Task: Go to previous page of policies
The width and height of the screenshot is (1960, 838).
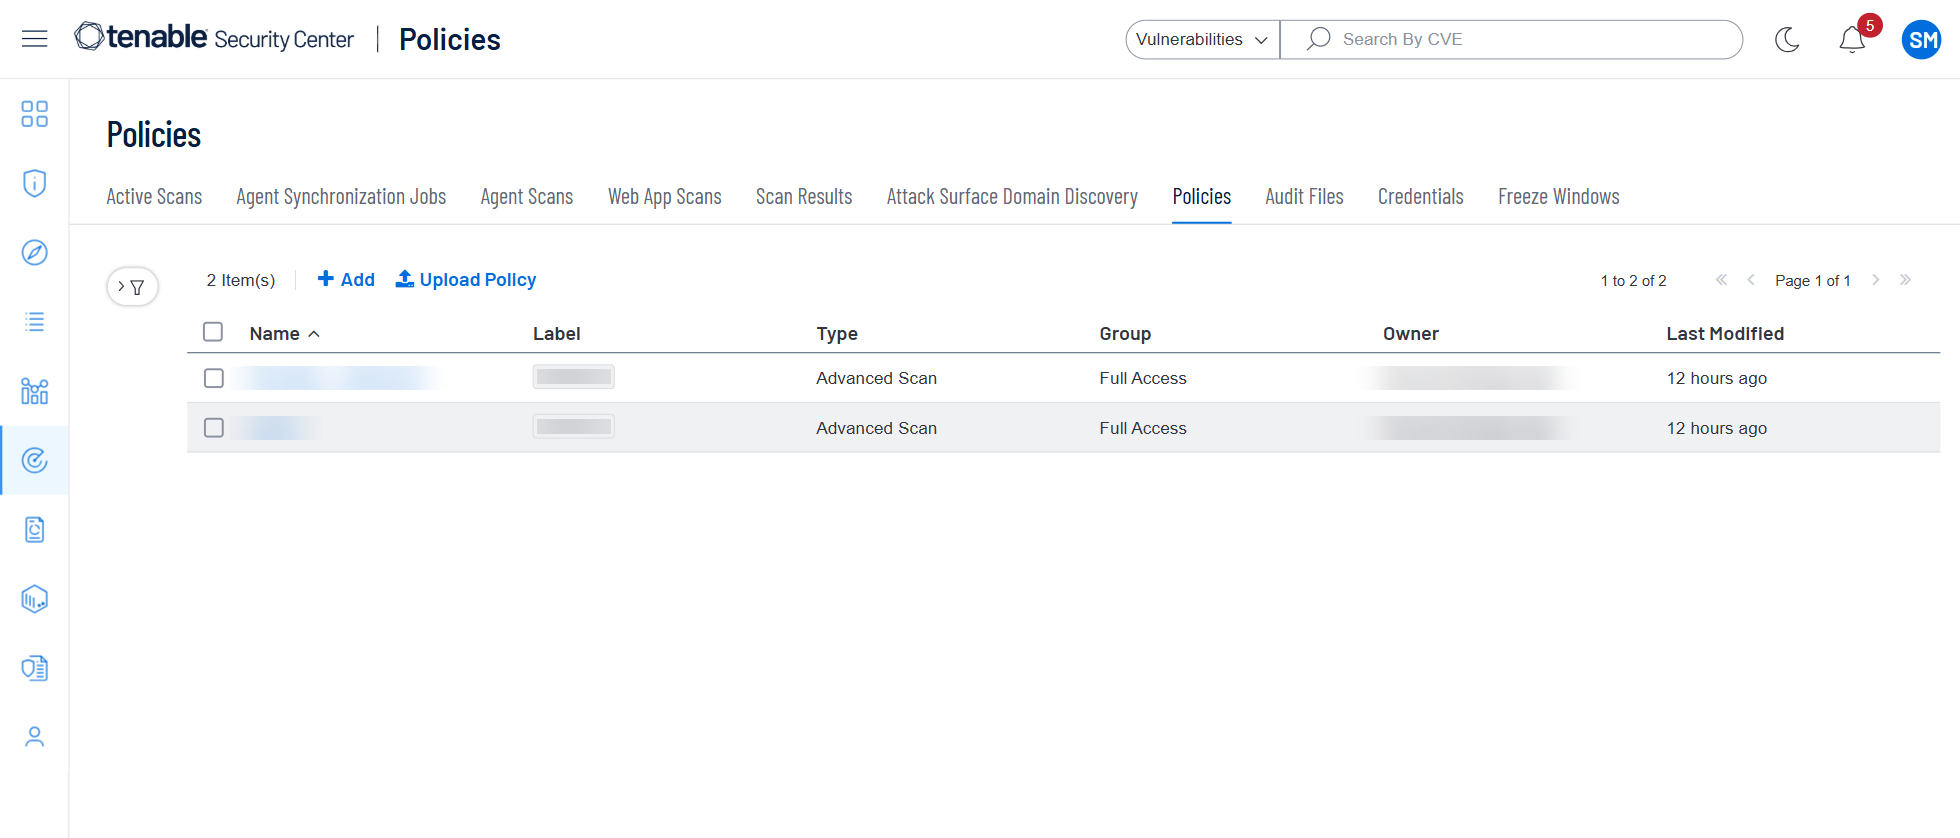Action: coord(1751,280)
